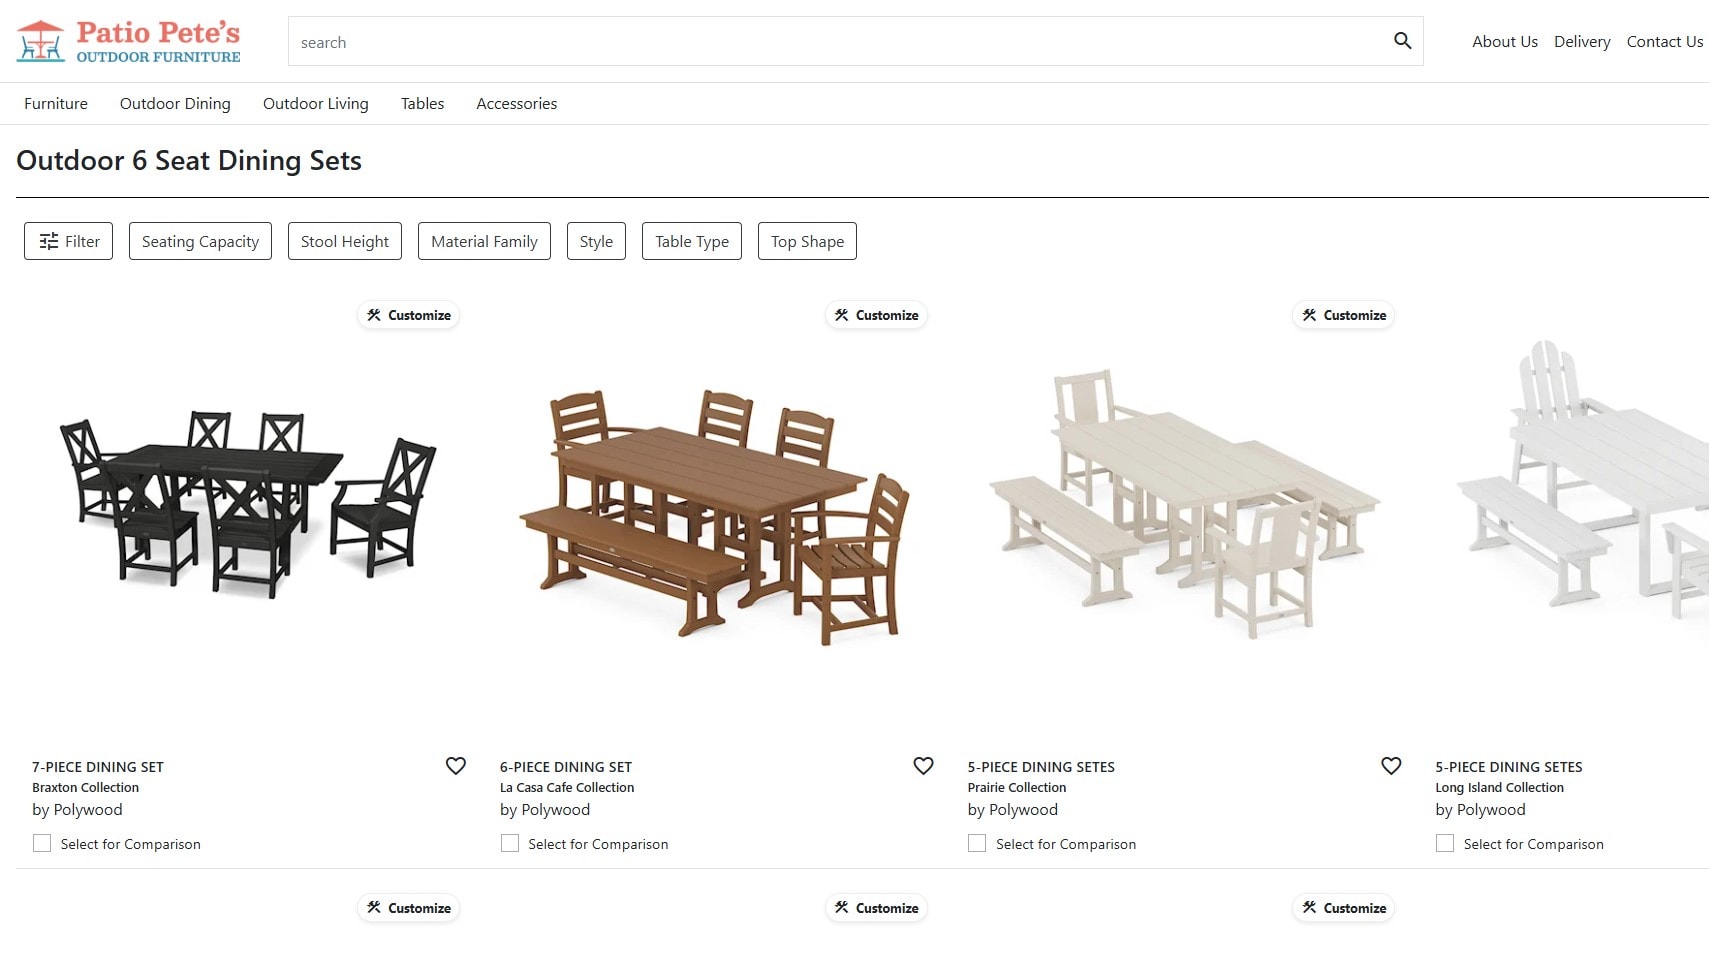
Task: Go to the Delivery page link
Action: (1582, 42)
